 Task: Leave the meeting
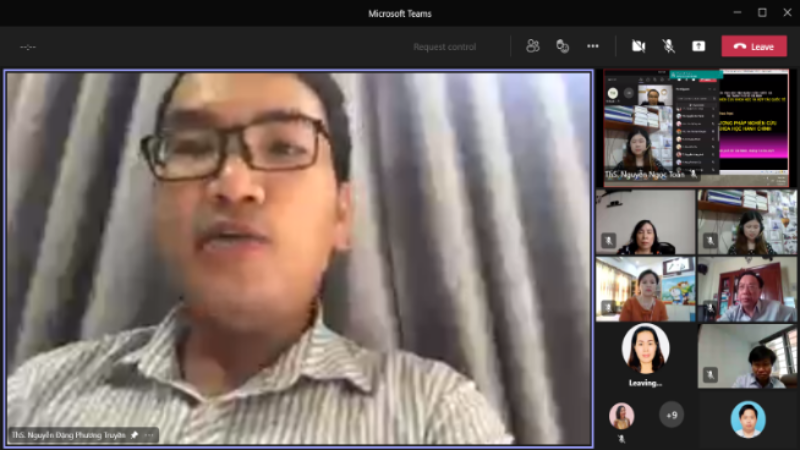pyautogui.click(x=754, y=46)
